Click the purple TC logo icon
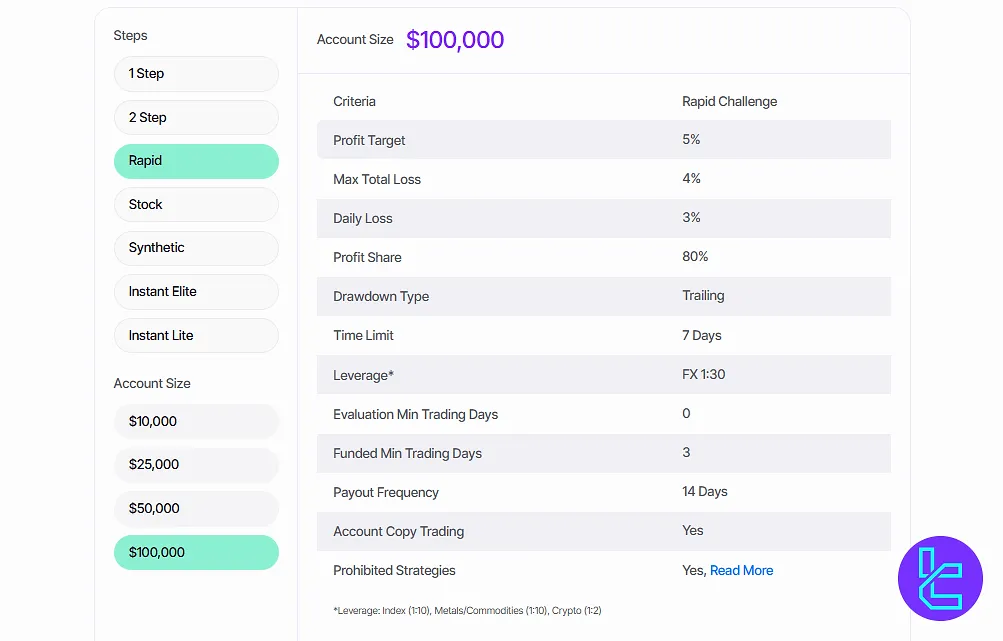1003x641 pixels. coord(940,578)
